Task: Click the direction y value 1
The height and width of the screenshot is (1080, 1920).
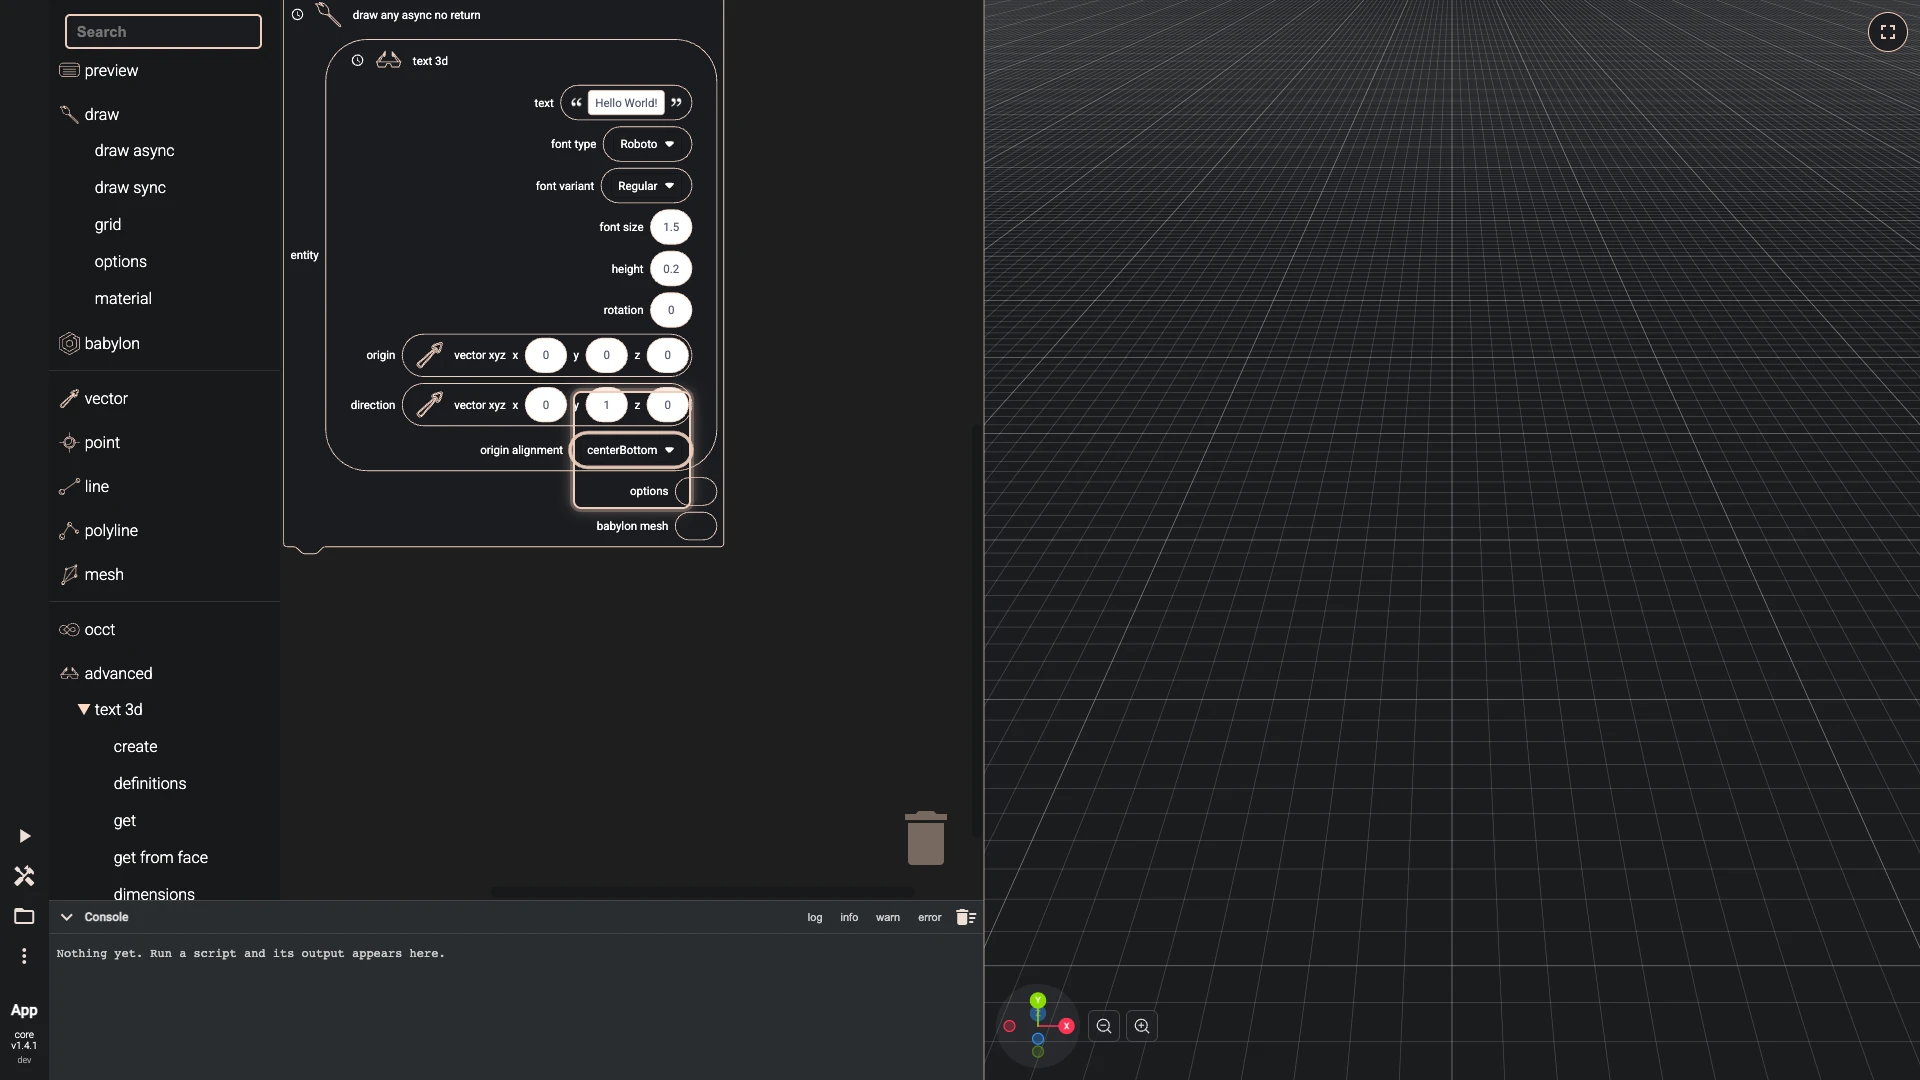Action: pyautogui.click(x=606, y=405)
